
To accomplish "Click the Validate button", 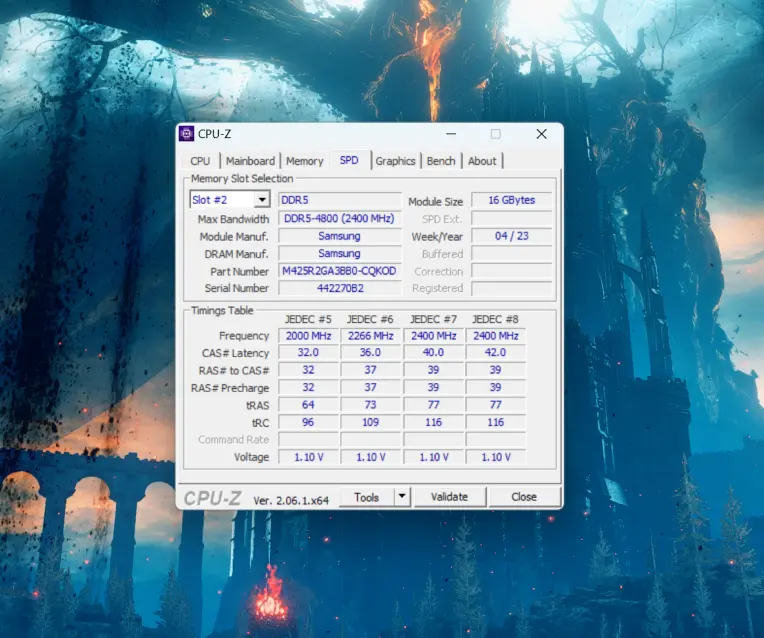I will (x=449, y=497).
